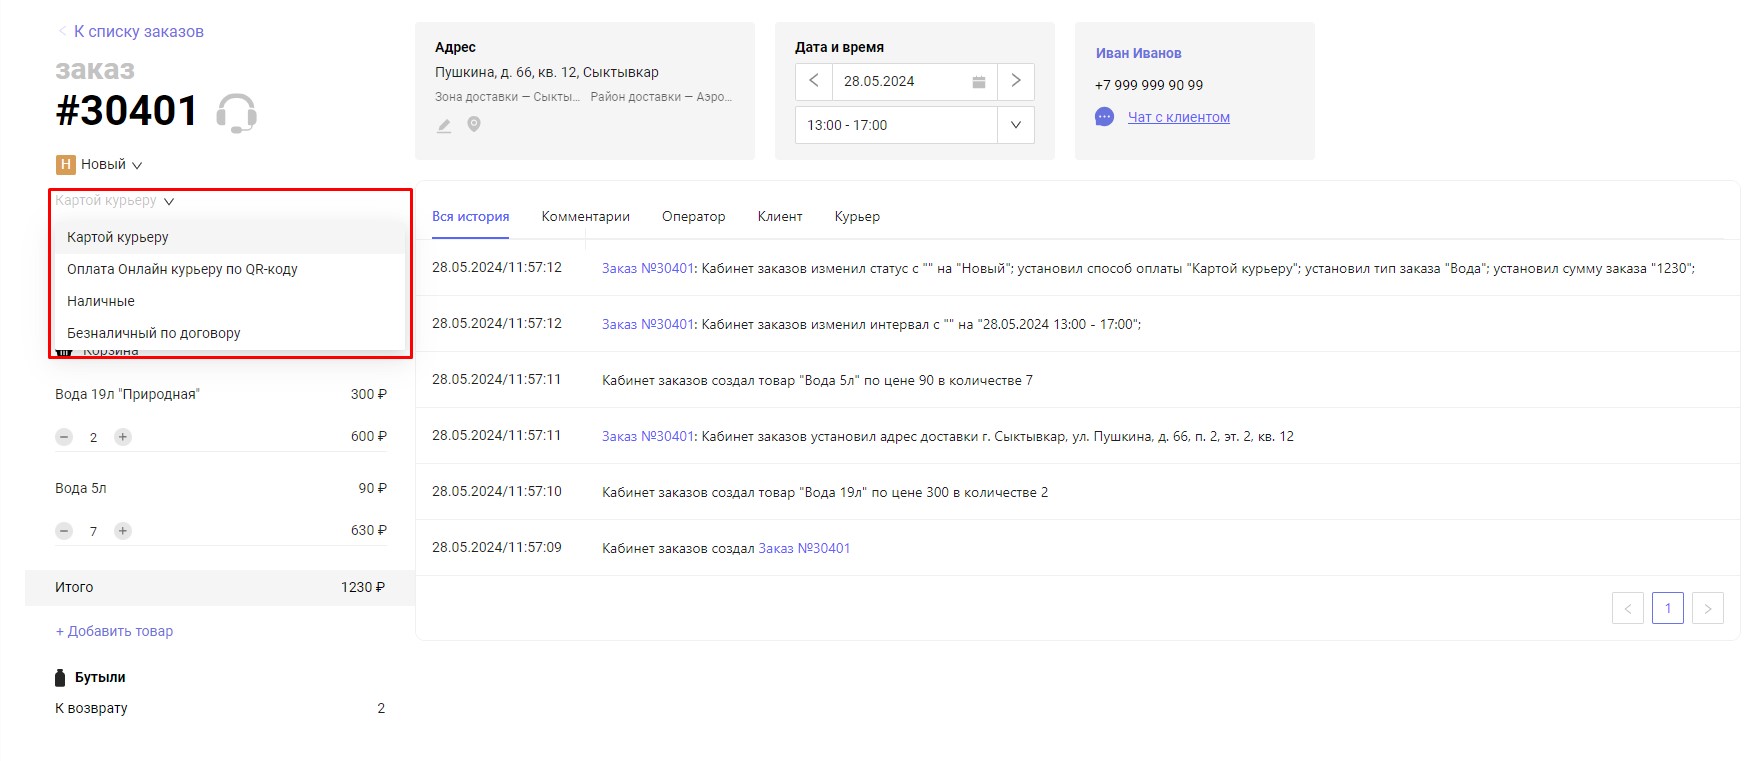This screenshot has height=761, width=1755.
Task: Open the Клиент tab
Action: coord(780,217)
